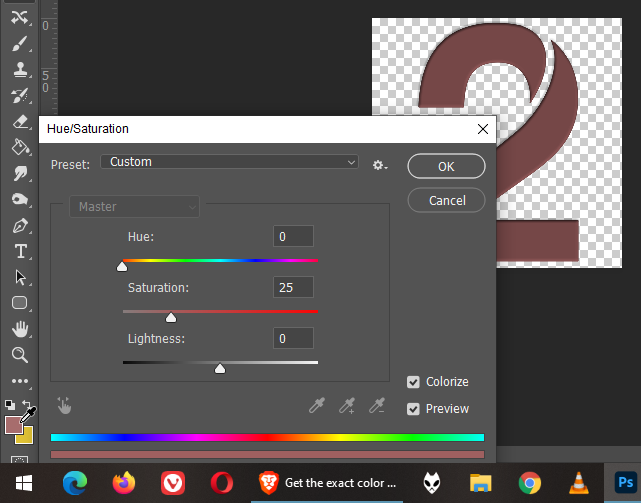The width and height of the screenshot is (641, 503).
Task: Select the Type tool
Action: click(x=20, y=251)
